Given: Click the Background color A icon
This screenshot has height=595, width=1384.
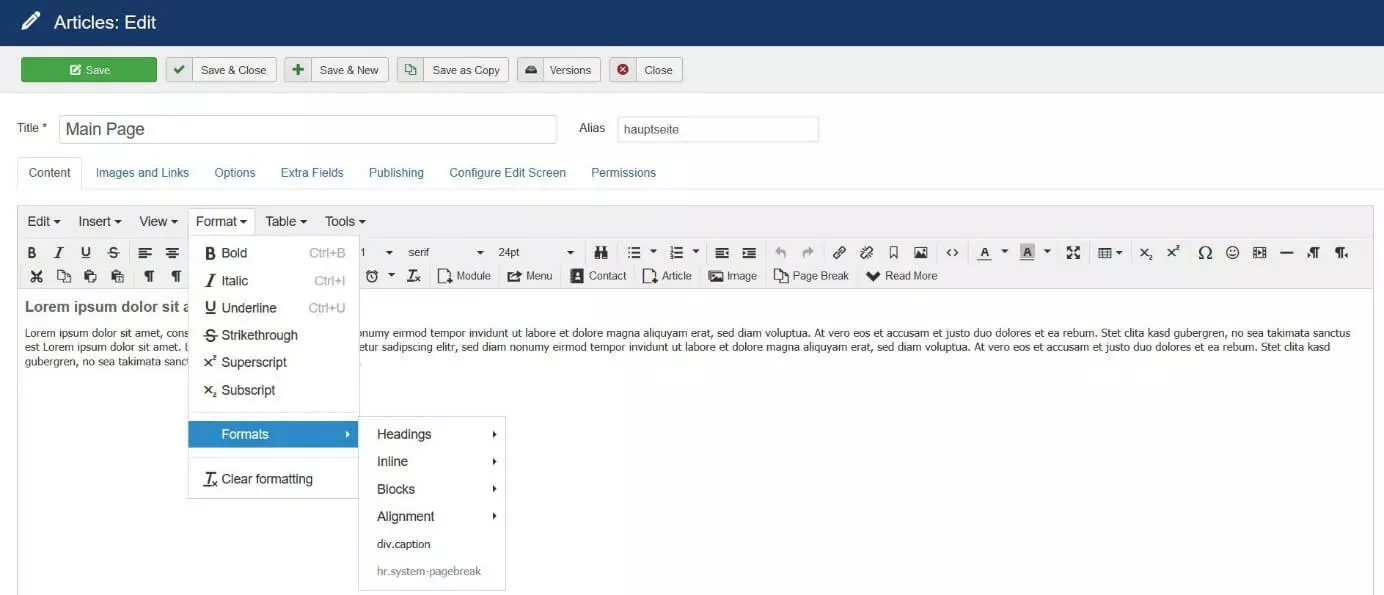Looking at the screenshot, I should [x=1027, y=253].
